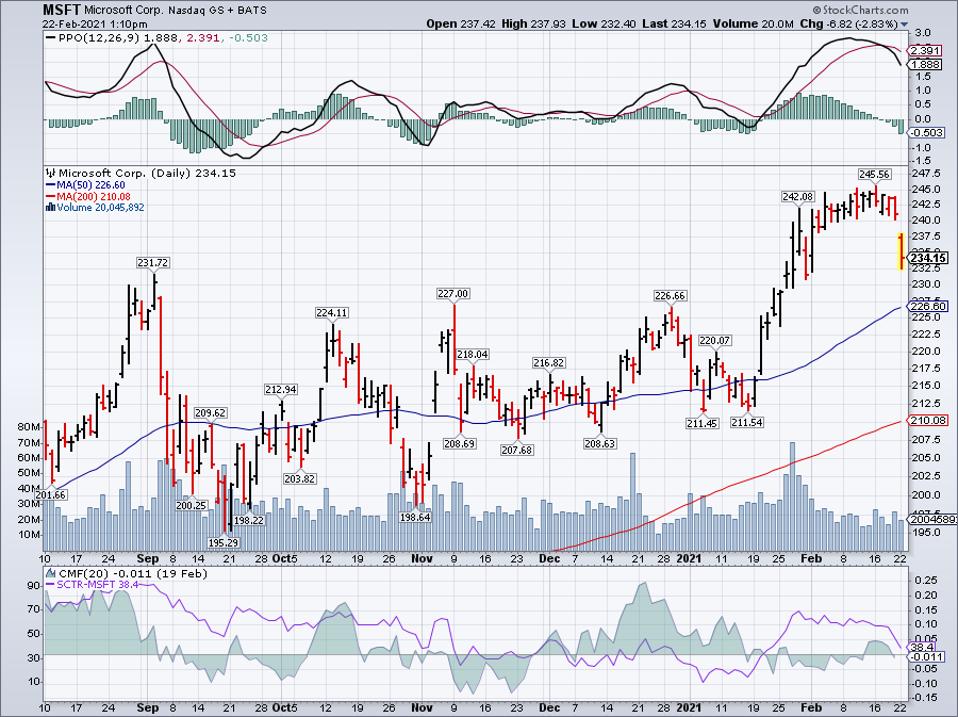
Task: Click the 218.04 price label
Action: pyautogui.click(x=472, y=354)
